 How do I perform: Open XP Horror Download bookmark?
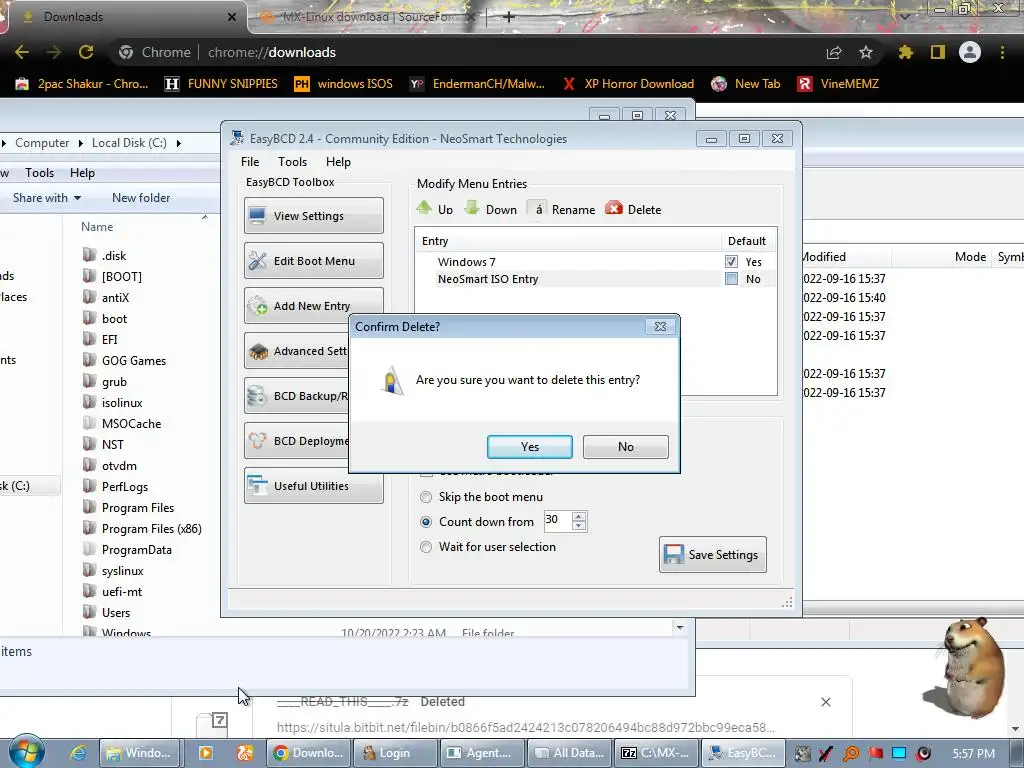pos(628,84)
